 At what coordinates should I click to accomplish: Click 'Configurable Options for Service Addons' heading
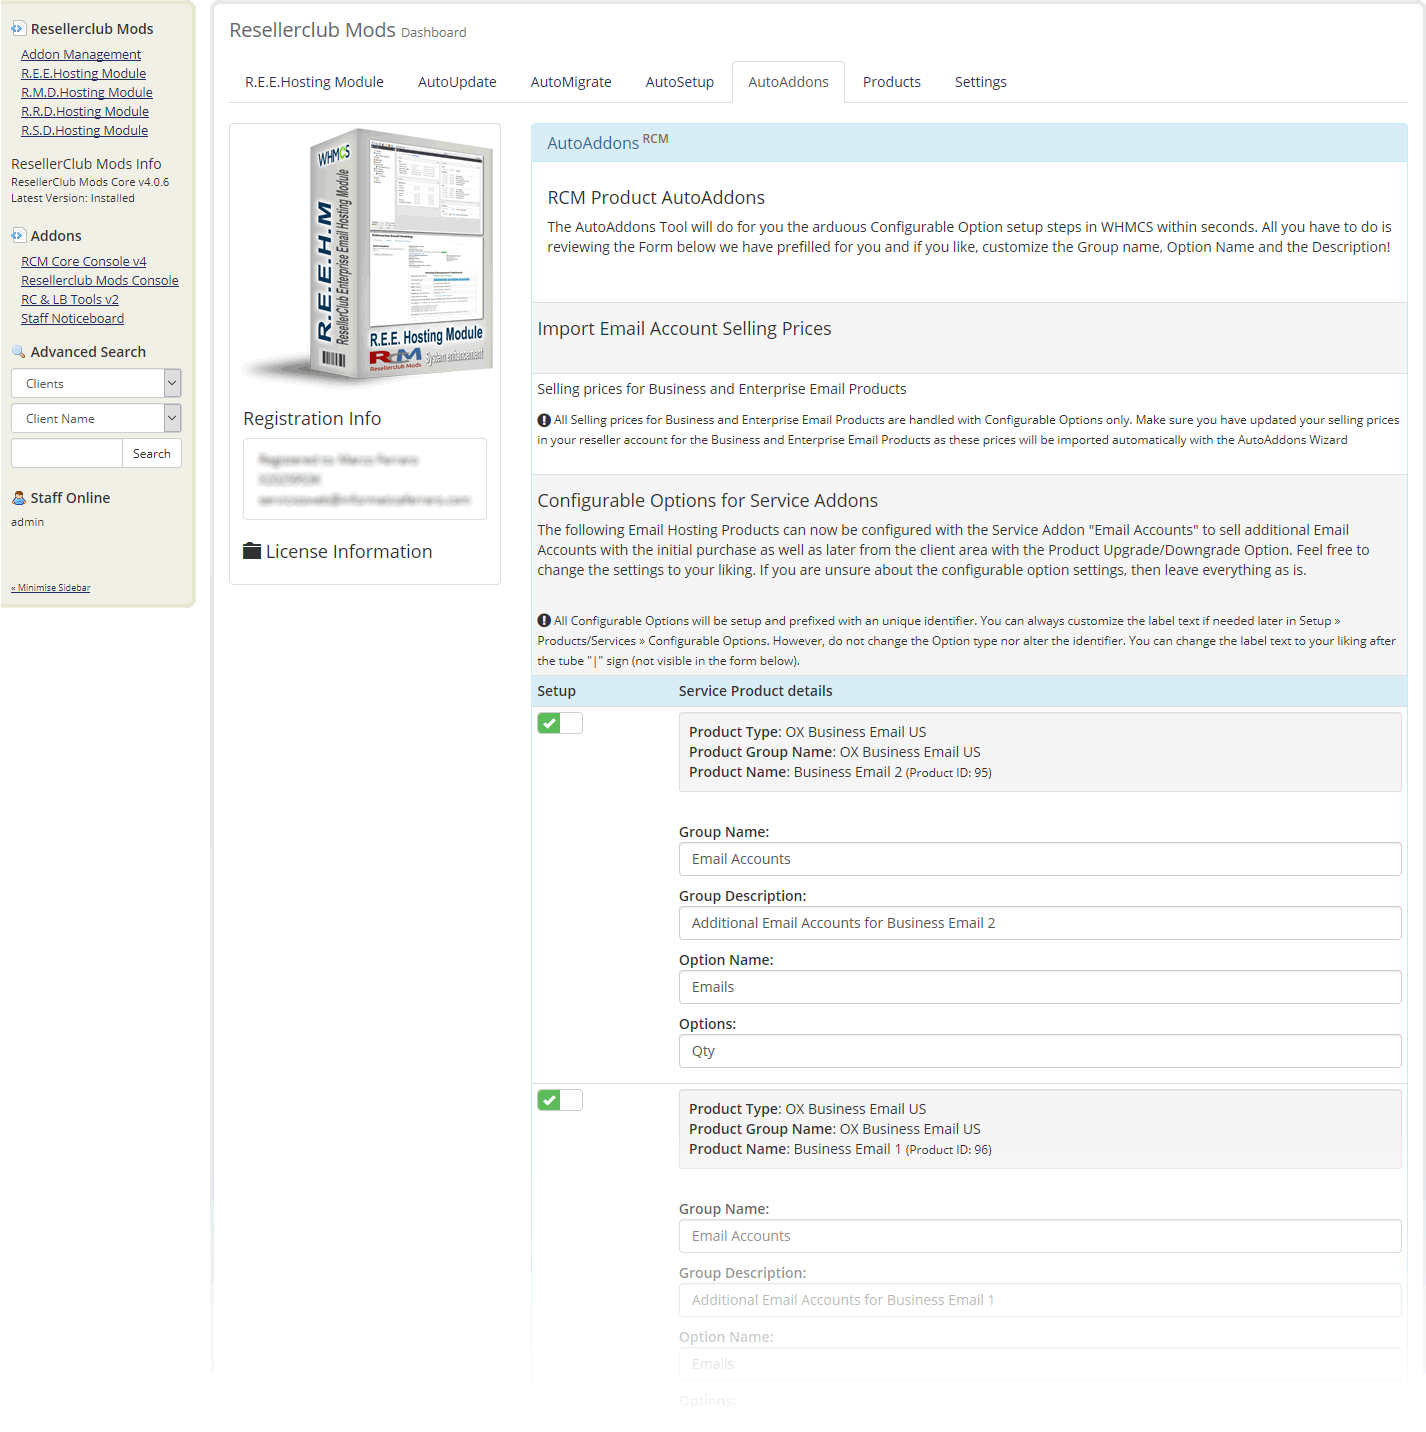point(707,501)
